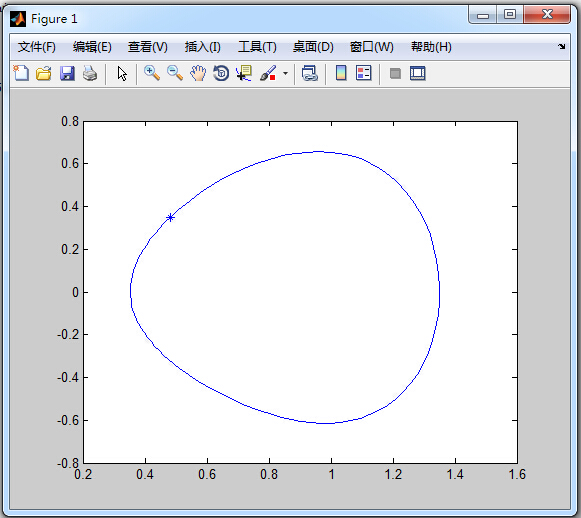This screenshot has width=581, height=518.
Task: Open the 工具(T) menu
Action: click(257, 47)
